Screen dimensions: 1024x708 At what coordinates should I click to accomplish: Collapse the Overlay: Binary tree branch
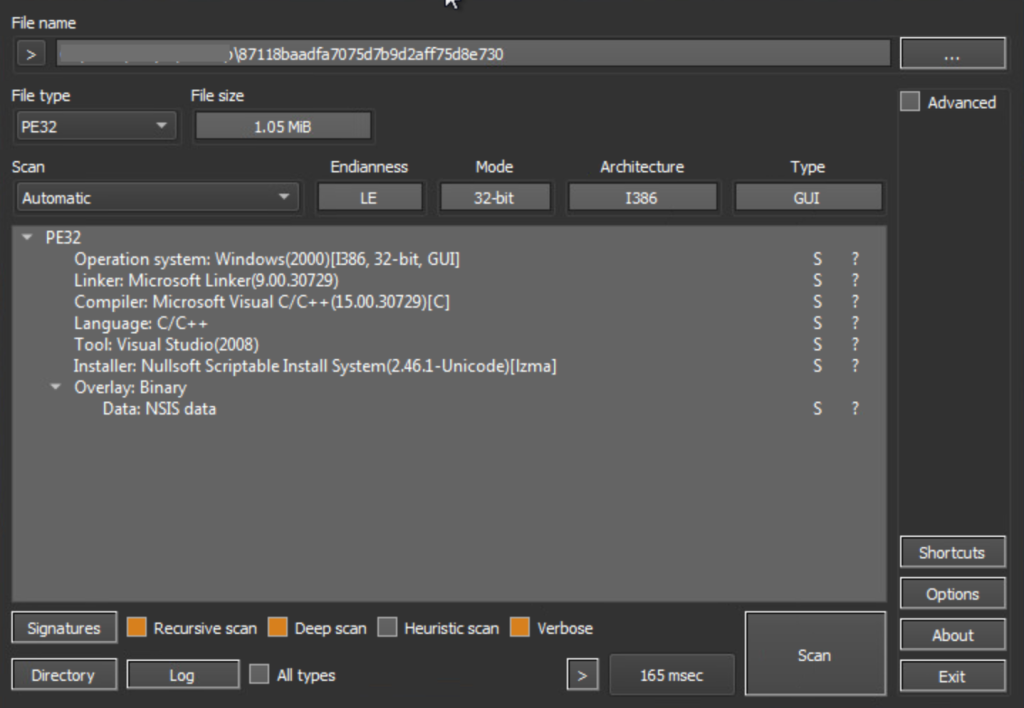pyautogui.click(x=56, y=387)
